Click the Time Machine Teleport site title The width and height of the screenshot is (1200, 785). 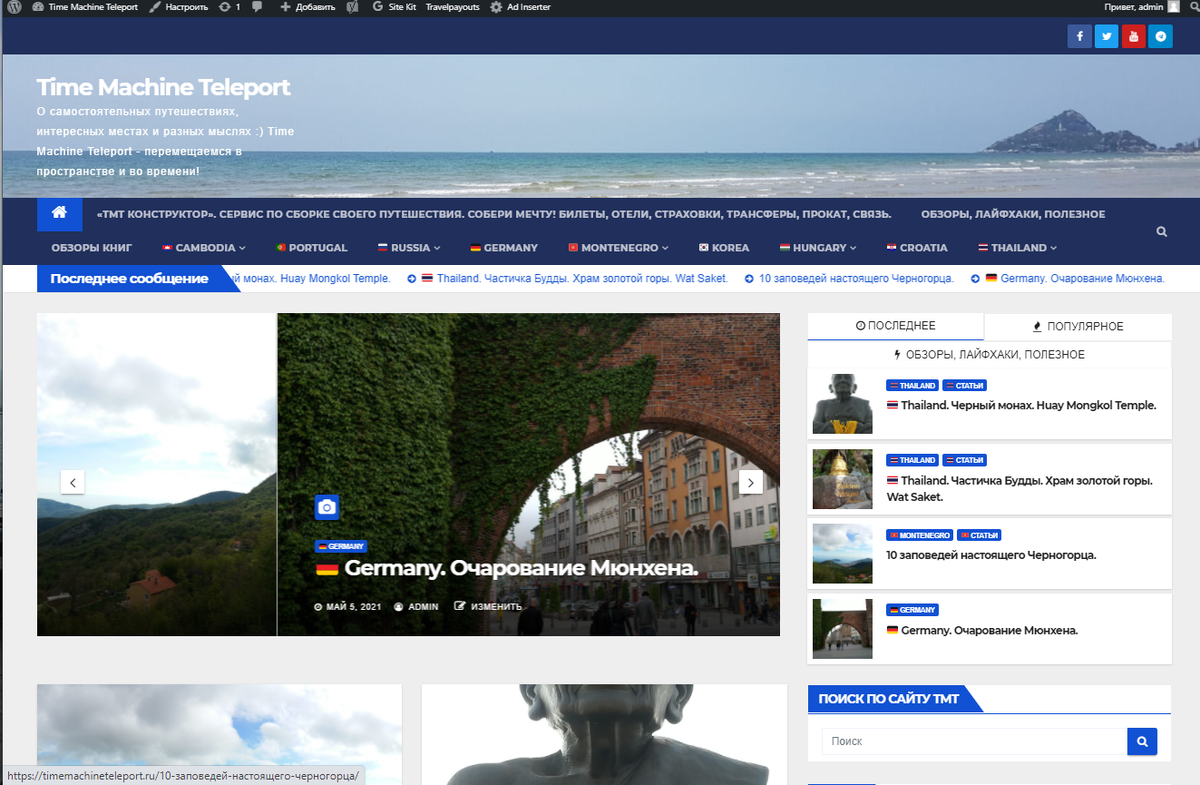(x=163, y=87)
